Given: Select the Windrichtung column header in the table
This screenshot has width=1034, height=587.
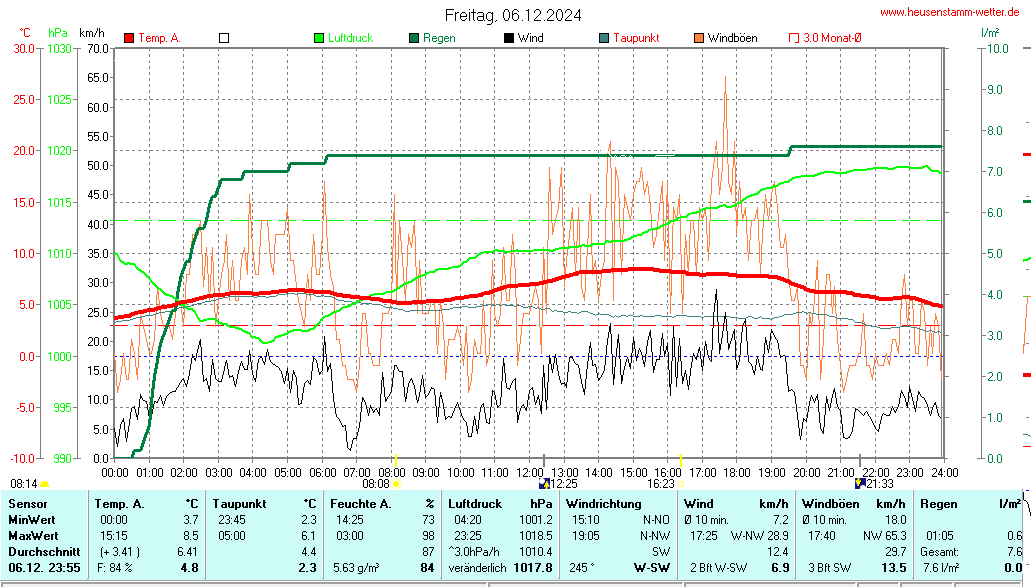Looking at the screenshot, I should (603, 504).
